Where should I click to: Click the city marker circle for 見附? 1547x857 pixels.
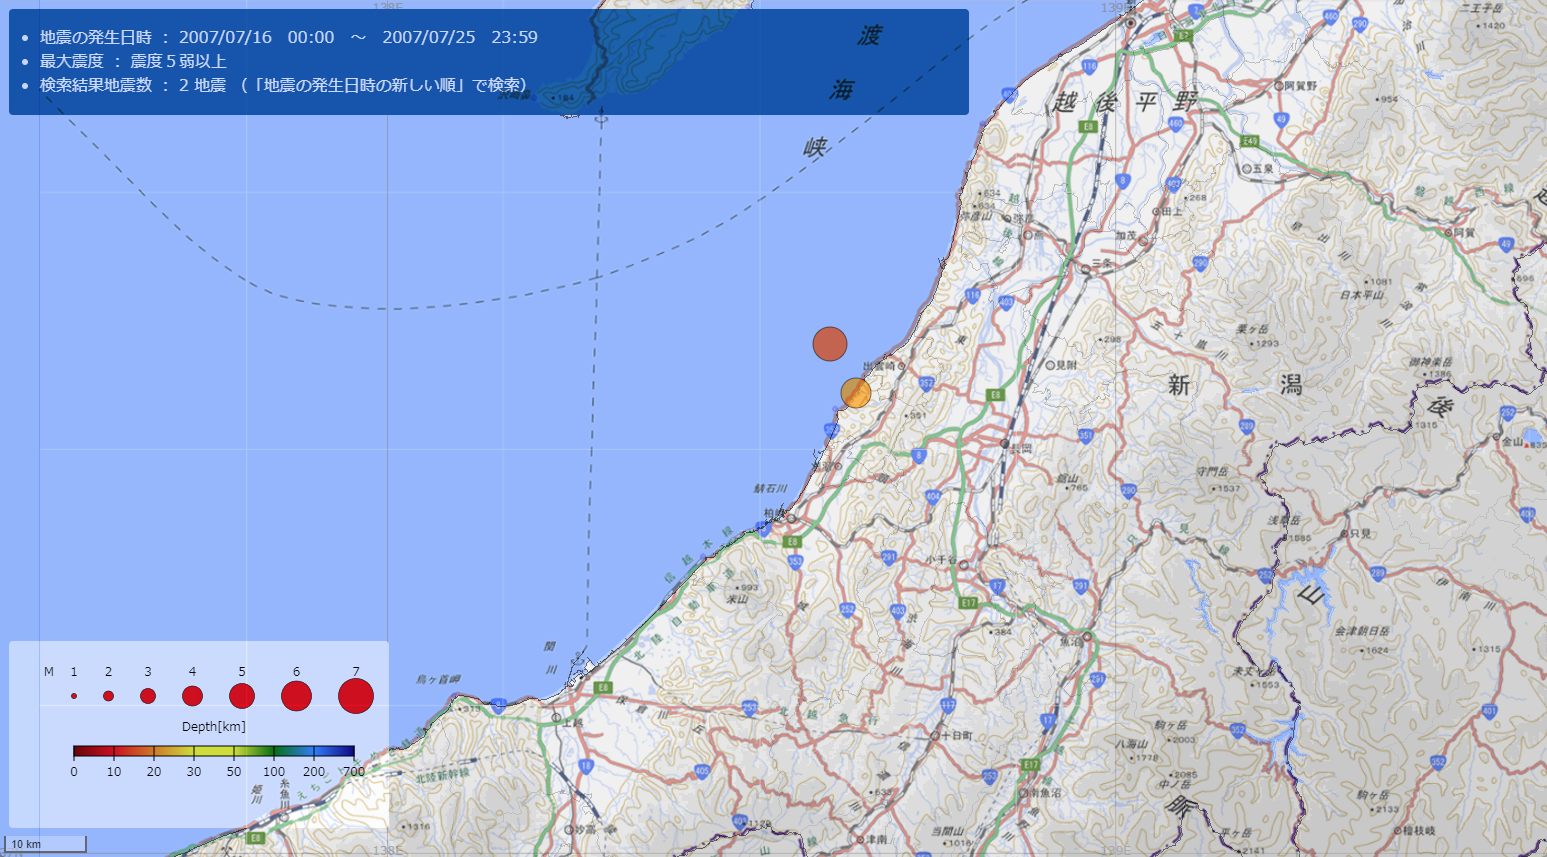(x=1050, y=365)
